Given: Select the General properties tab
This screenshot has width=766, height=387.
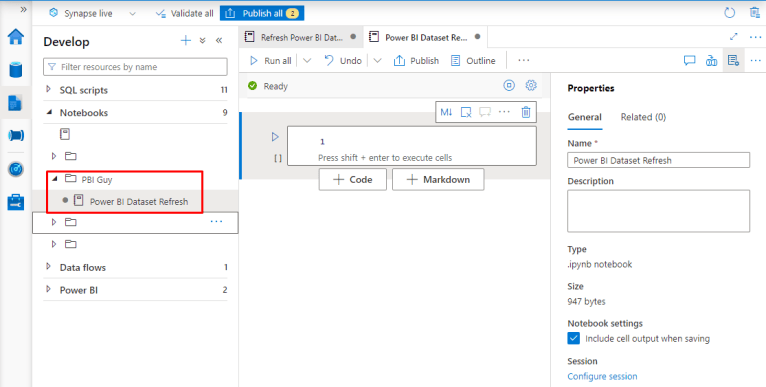Looking at the screenshot, I should click(x=585, y=117).
